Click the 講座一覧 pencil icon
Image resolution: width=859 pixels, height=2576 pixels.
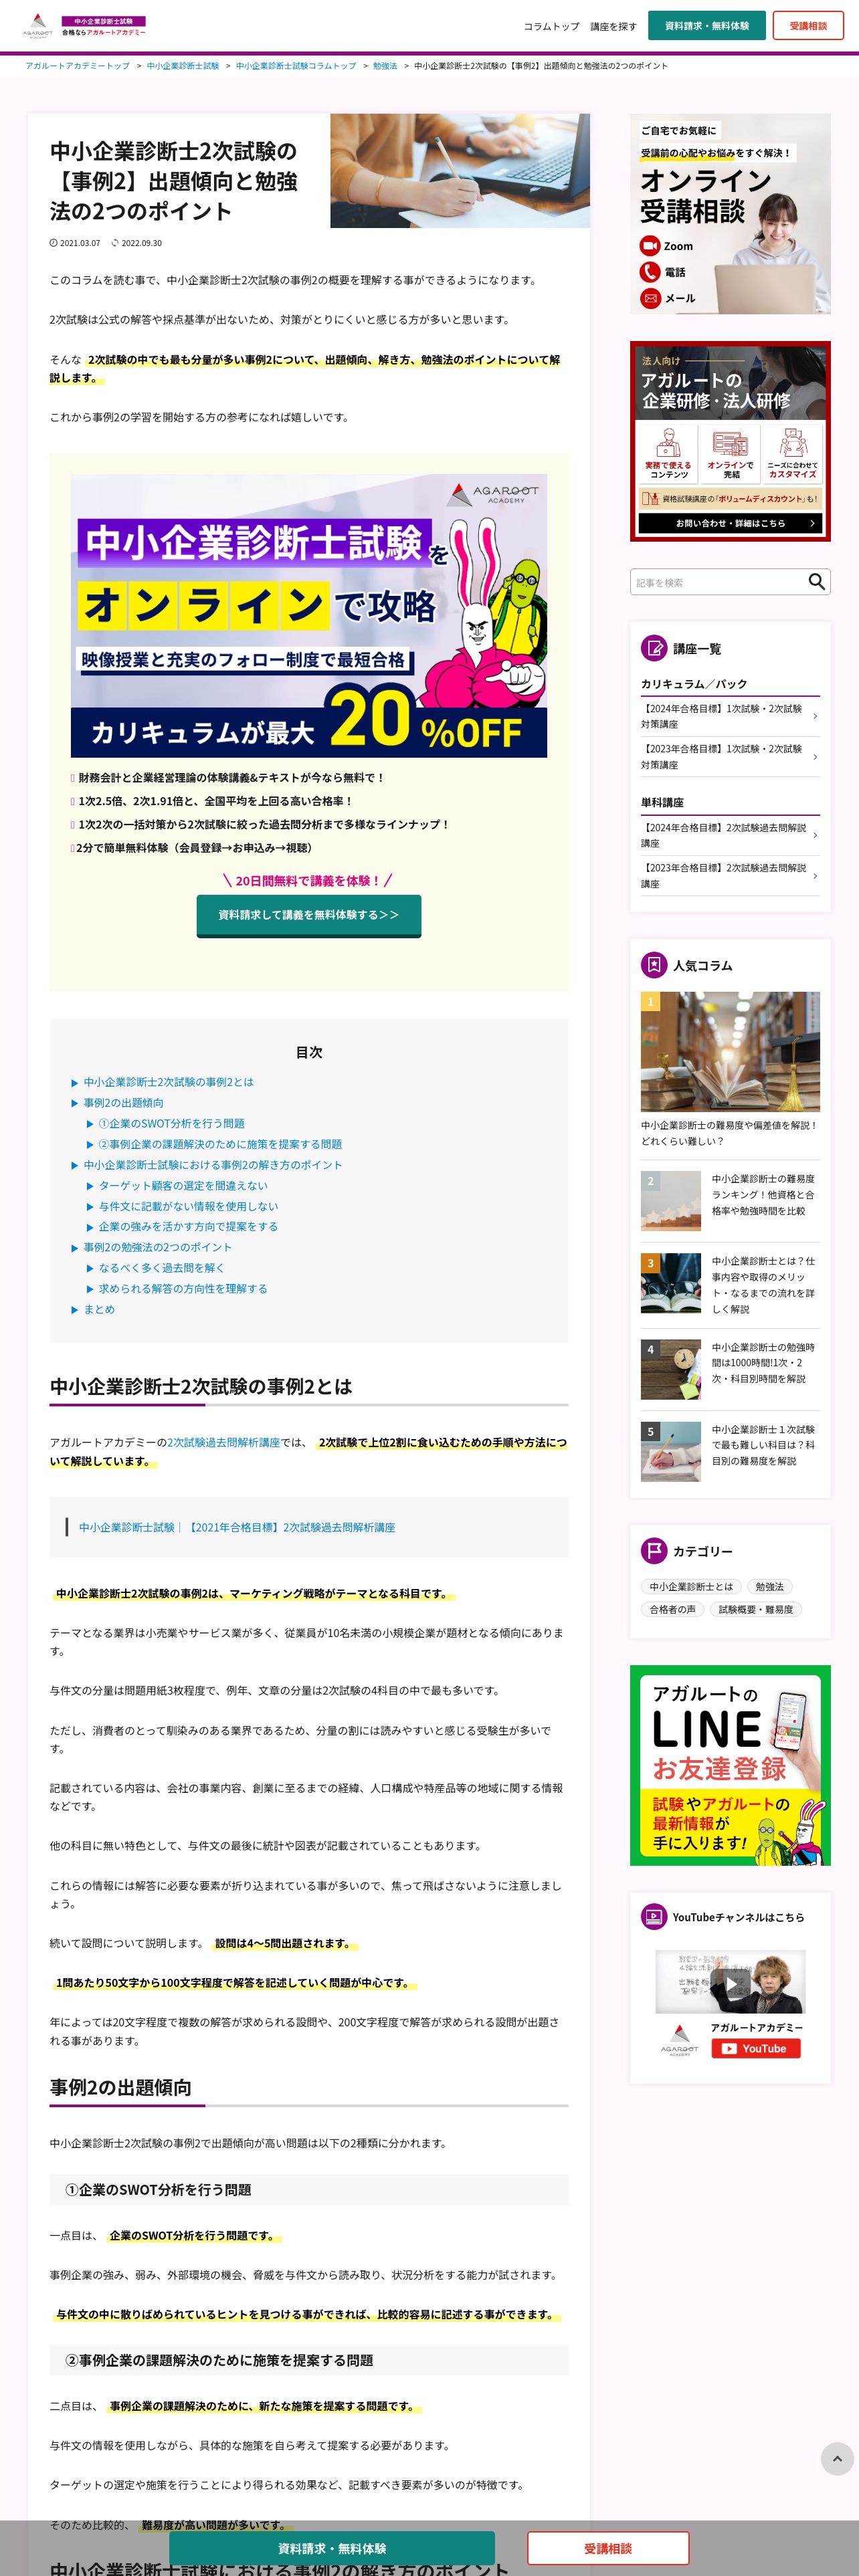pos(654,648)
